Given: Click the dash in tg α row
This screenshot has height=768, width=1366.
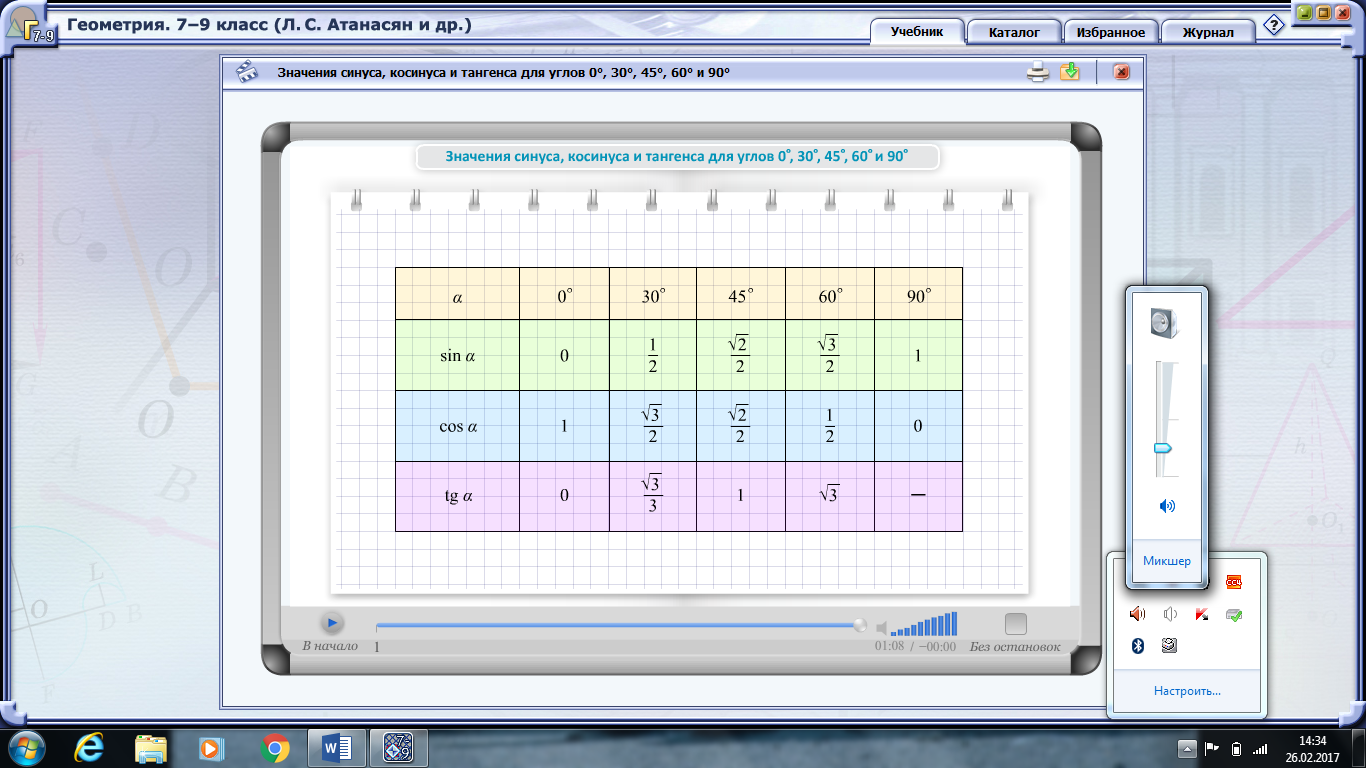Looking at the screenshot, I should click(918, 496).
